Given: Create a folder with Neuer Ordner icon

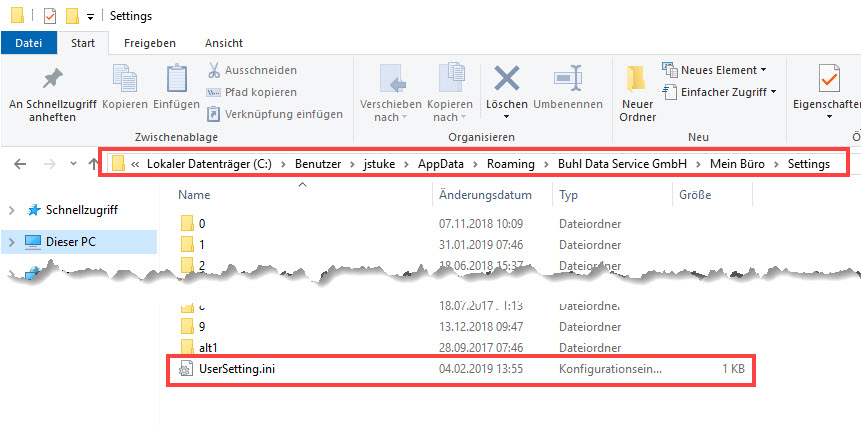Looking at the screenshot, I should 637,80.
